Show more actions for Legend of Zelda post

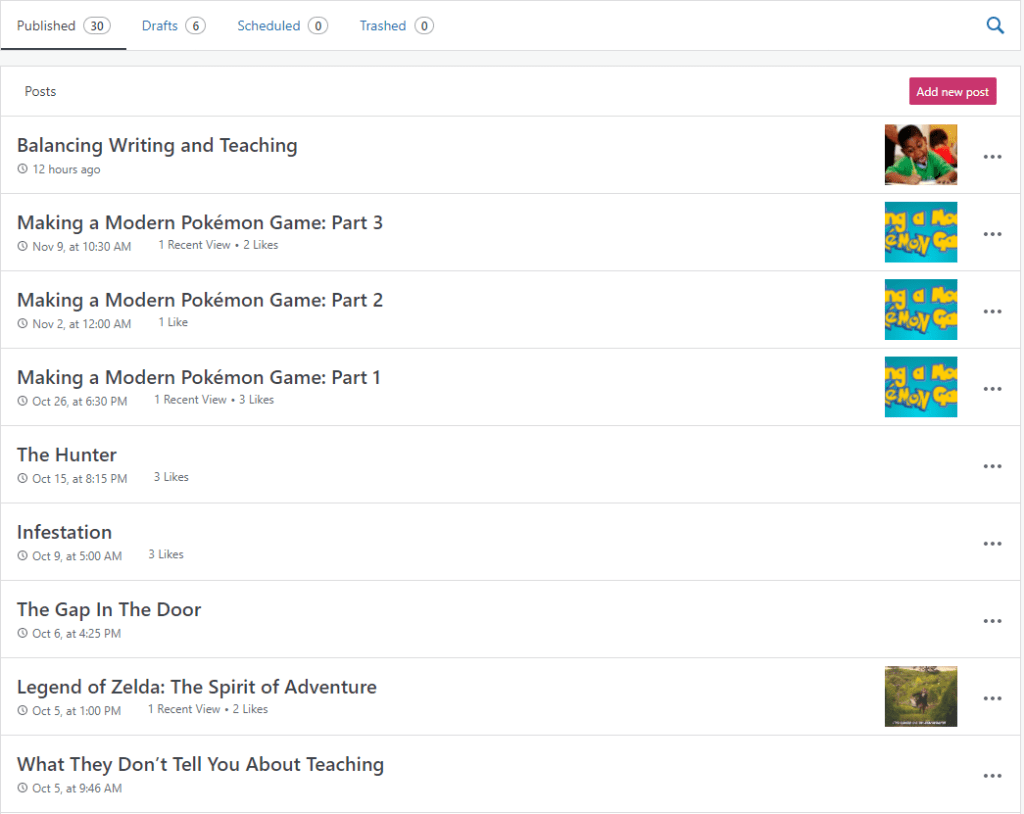click(x=992, y=698)
